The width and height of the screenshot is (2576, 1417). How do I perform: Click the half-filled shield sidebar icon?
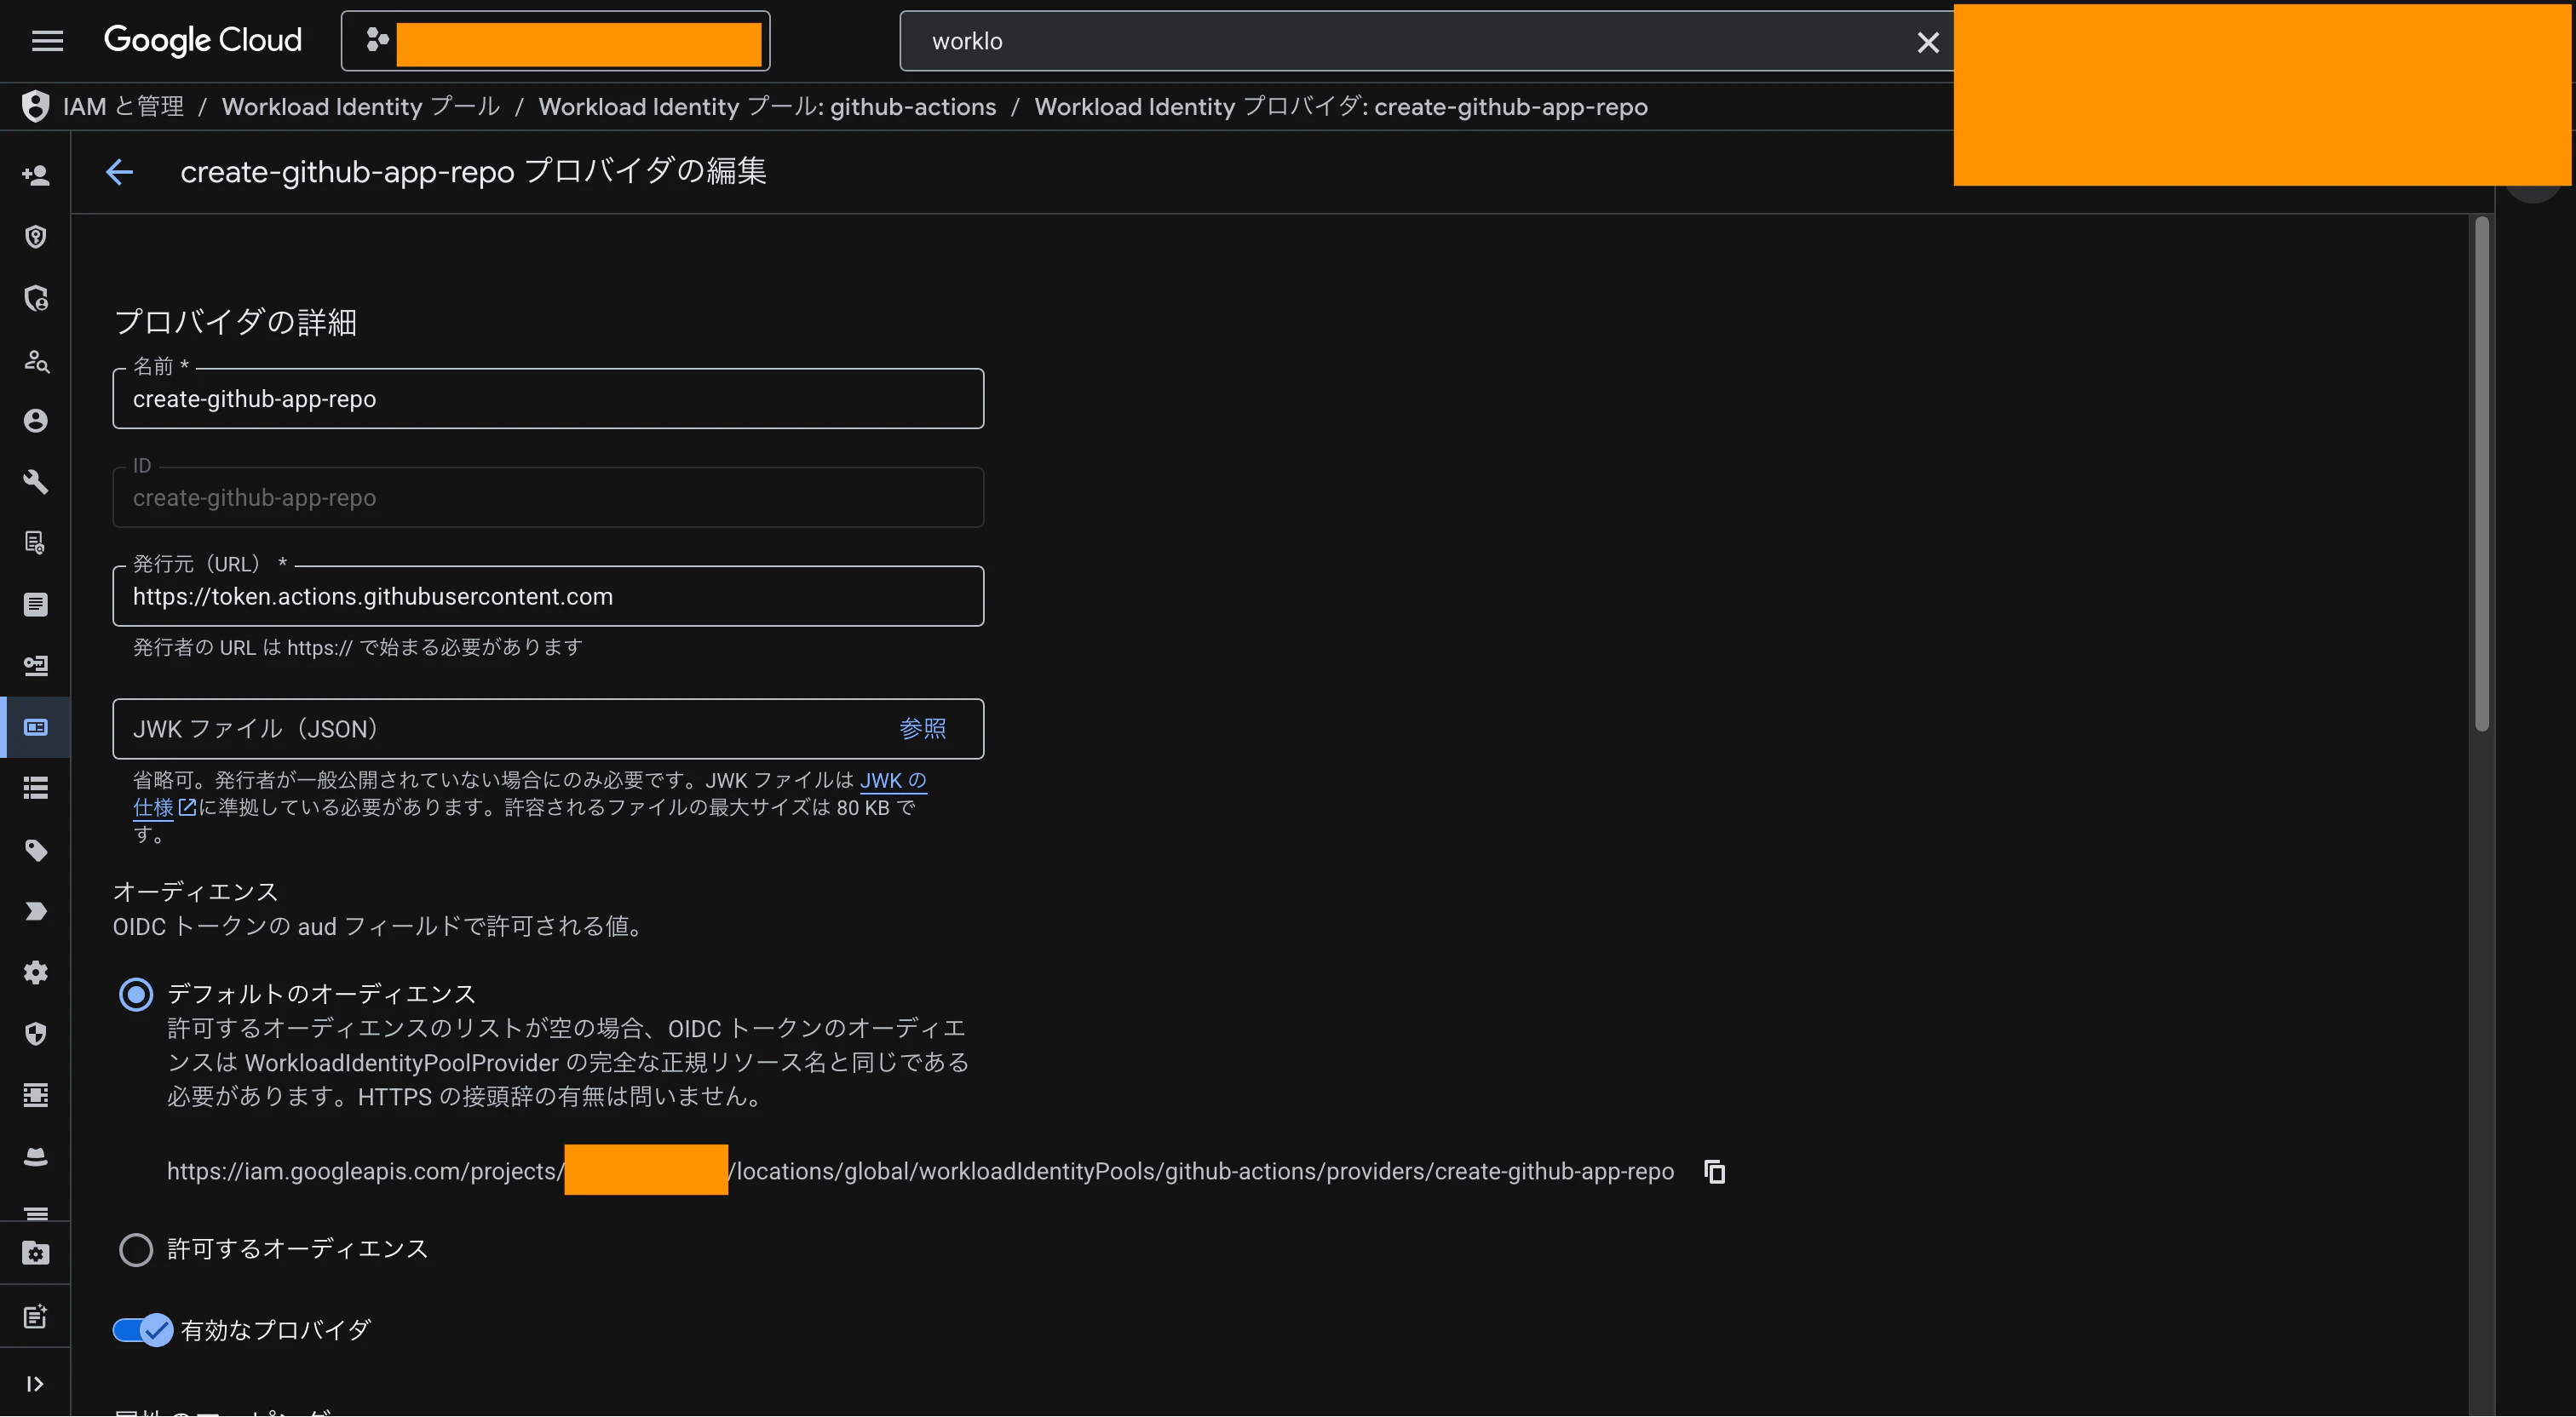(x=36, y=1034)
